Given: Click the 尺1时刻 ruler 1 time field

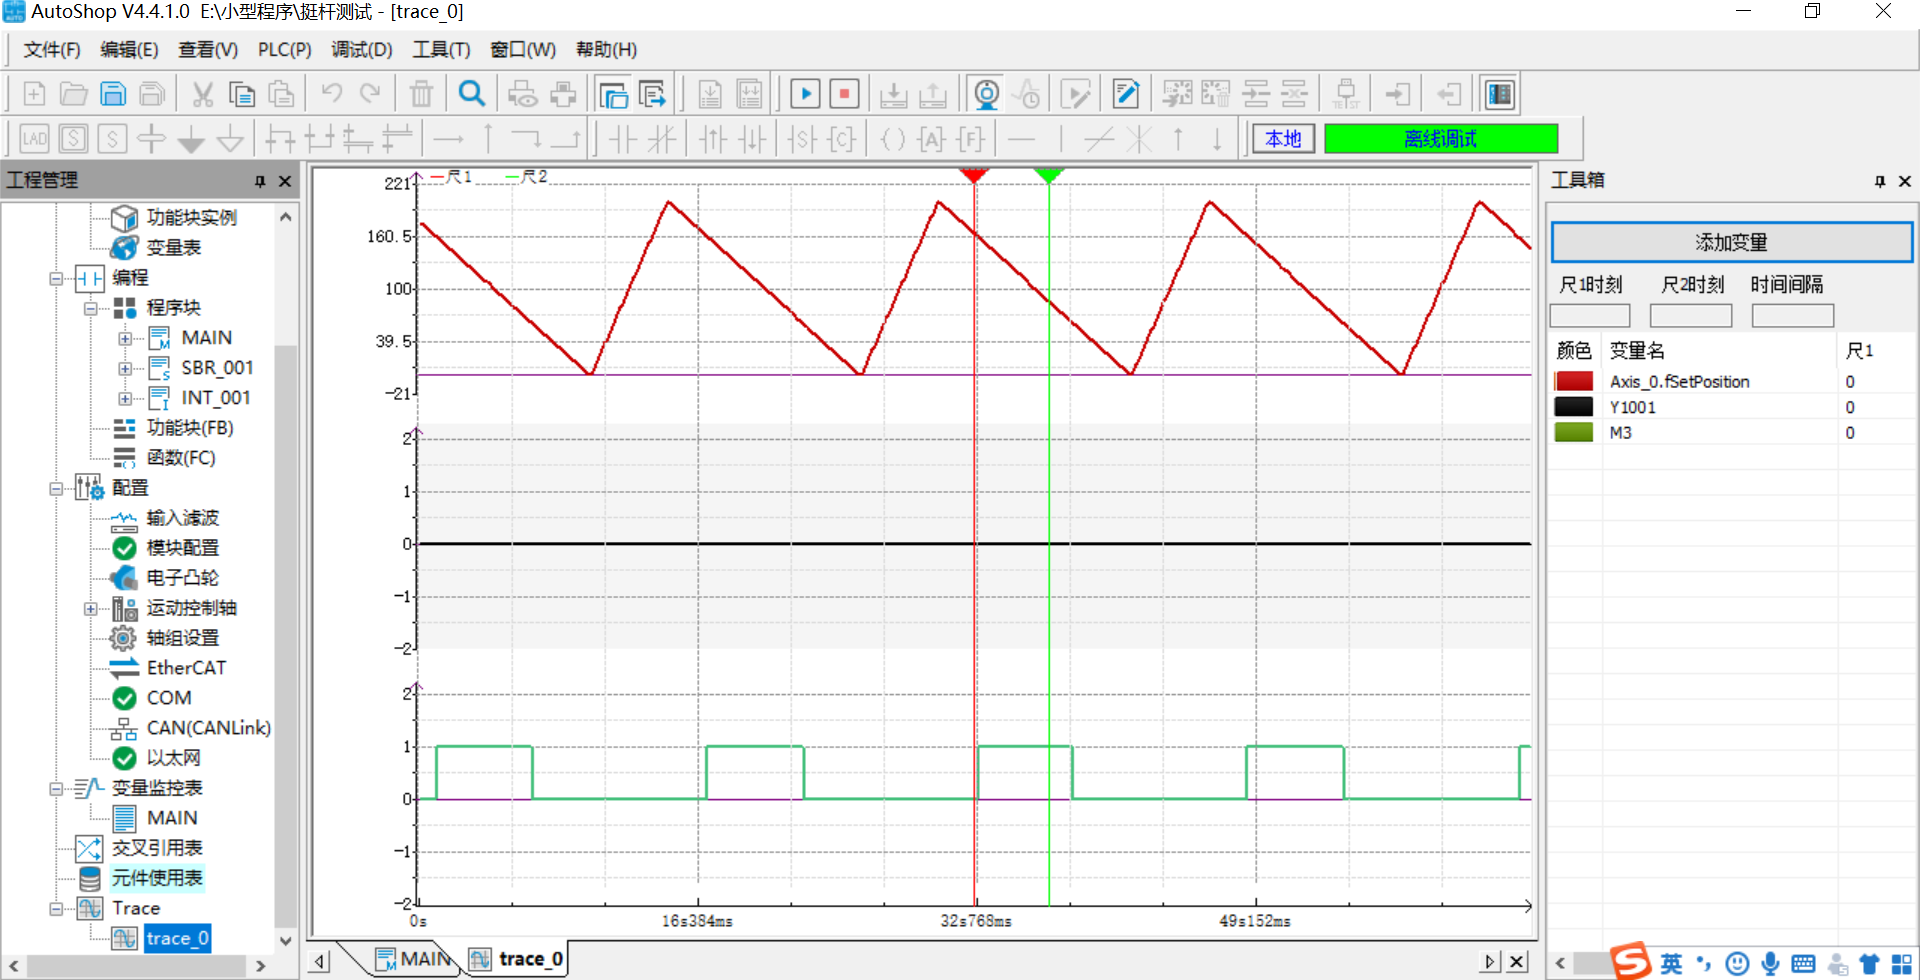Looking at the screenshot, I should pos(1590,316).
